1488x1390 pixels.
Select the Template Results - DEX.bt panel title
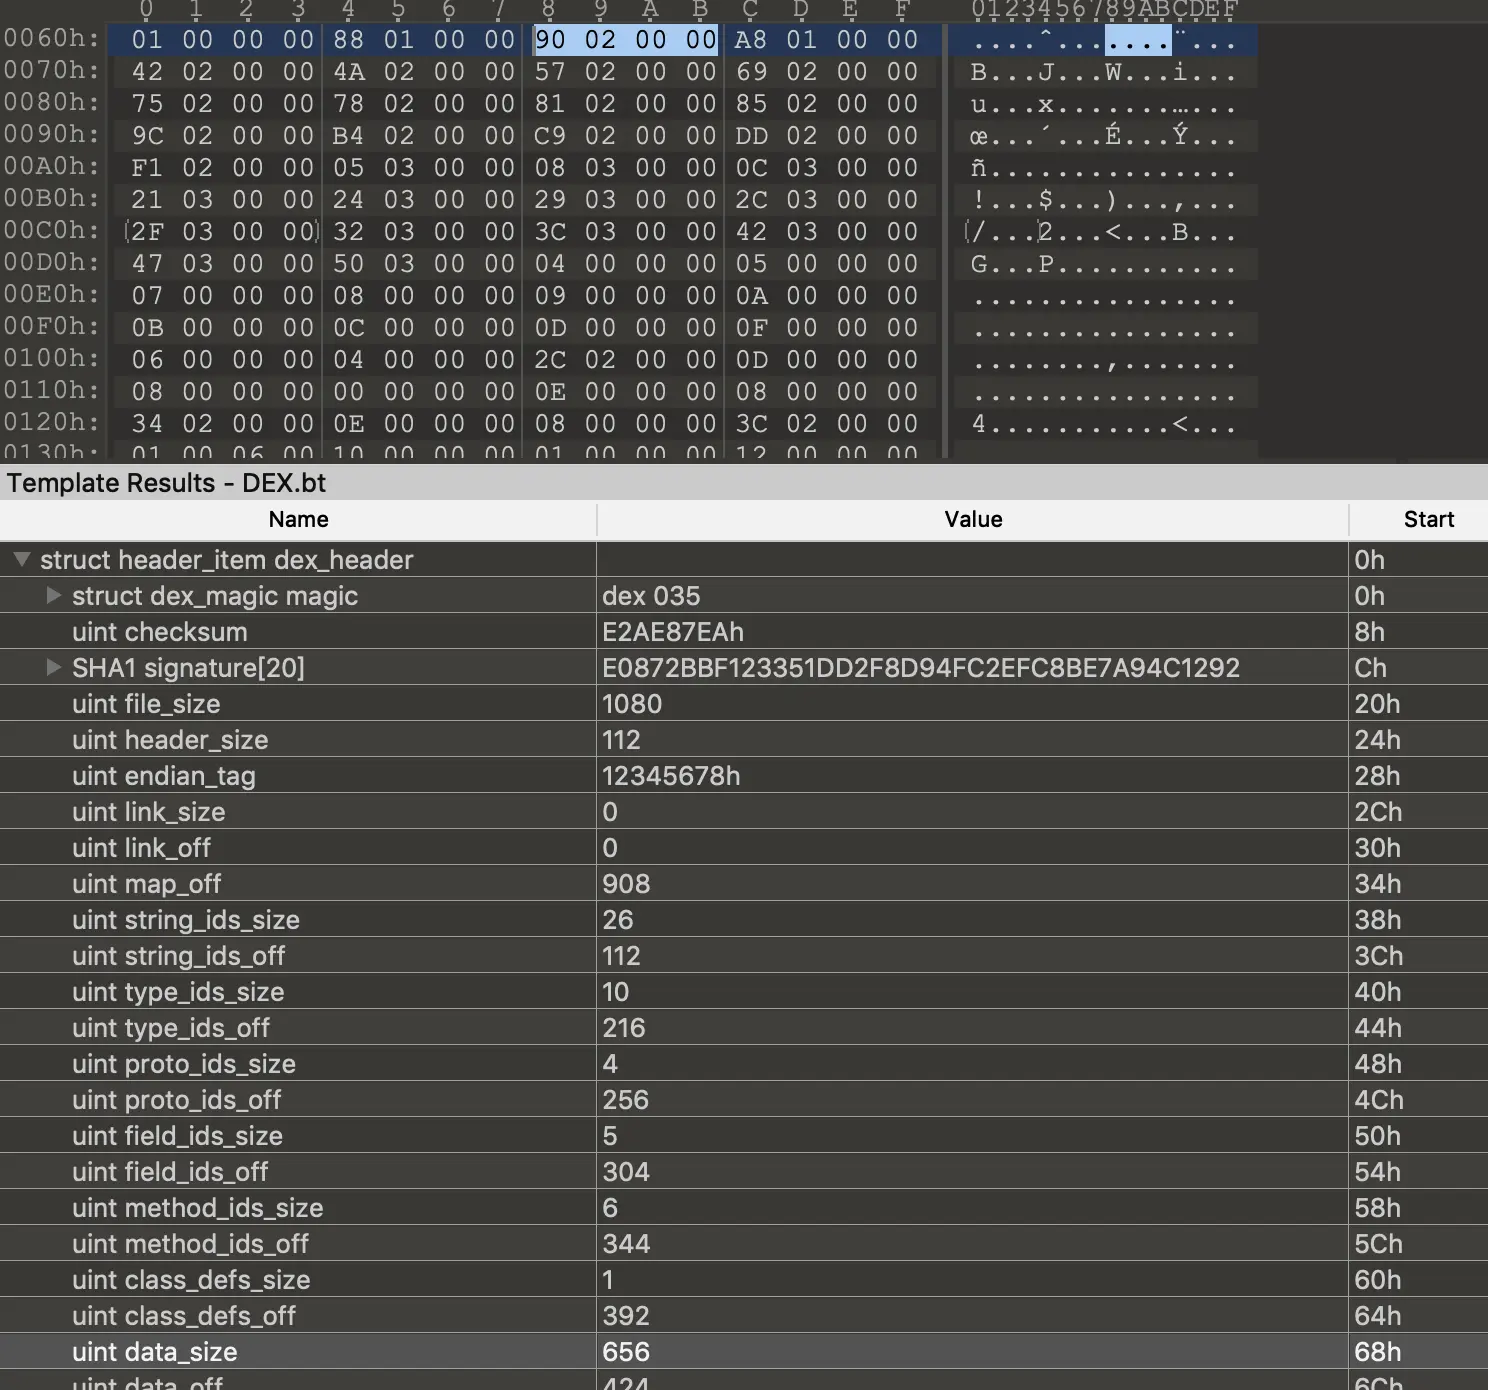[166, 483]
